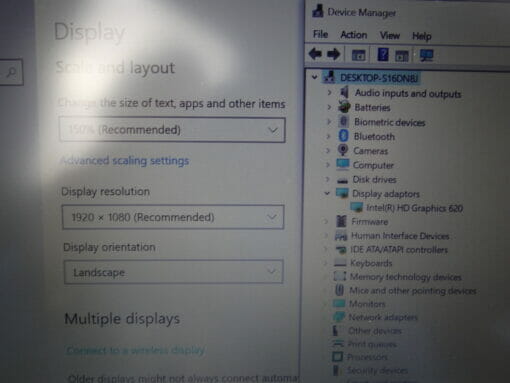The image size is (510, 383).
Task: Select the Batteries category icon
Action: click(x=344, y=107)
